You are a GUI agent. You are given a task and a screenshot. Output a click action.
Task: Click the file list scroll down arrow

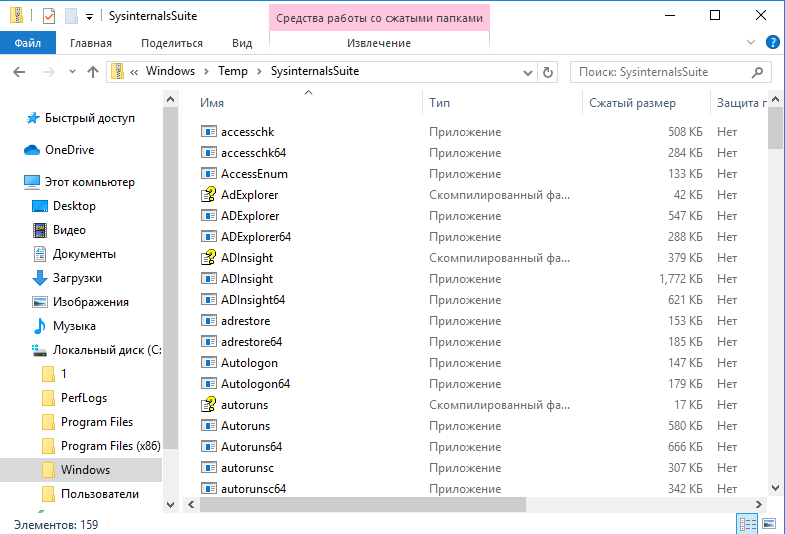pyautogui.click(x=775, y=487)
